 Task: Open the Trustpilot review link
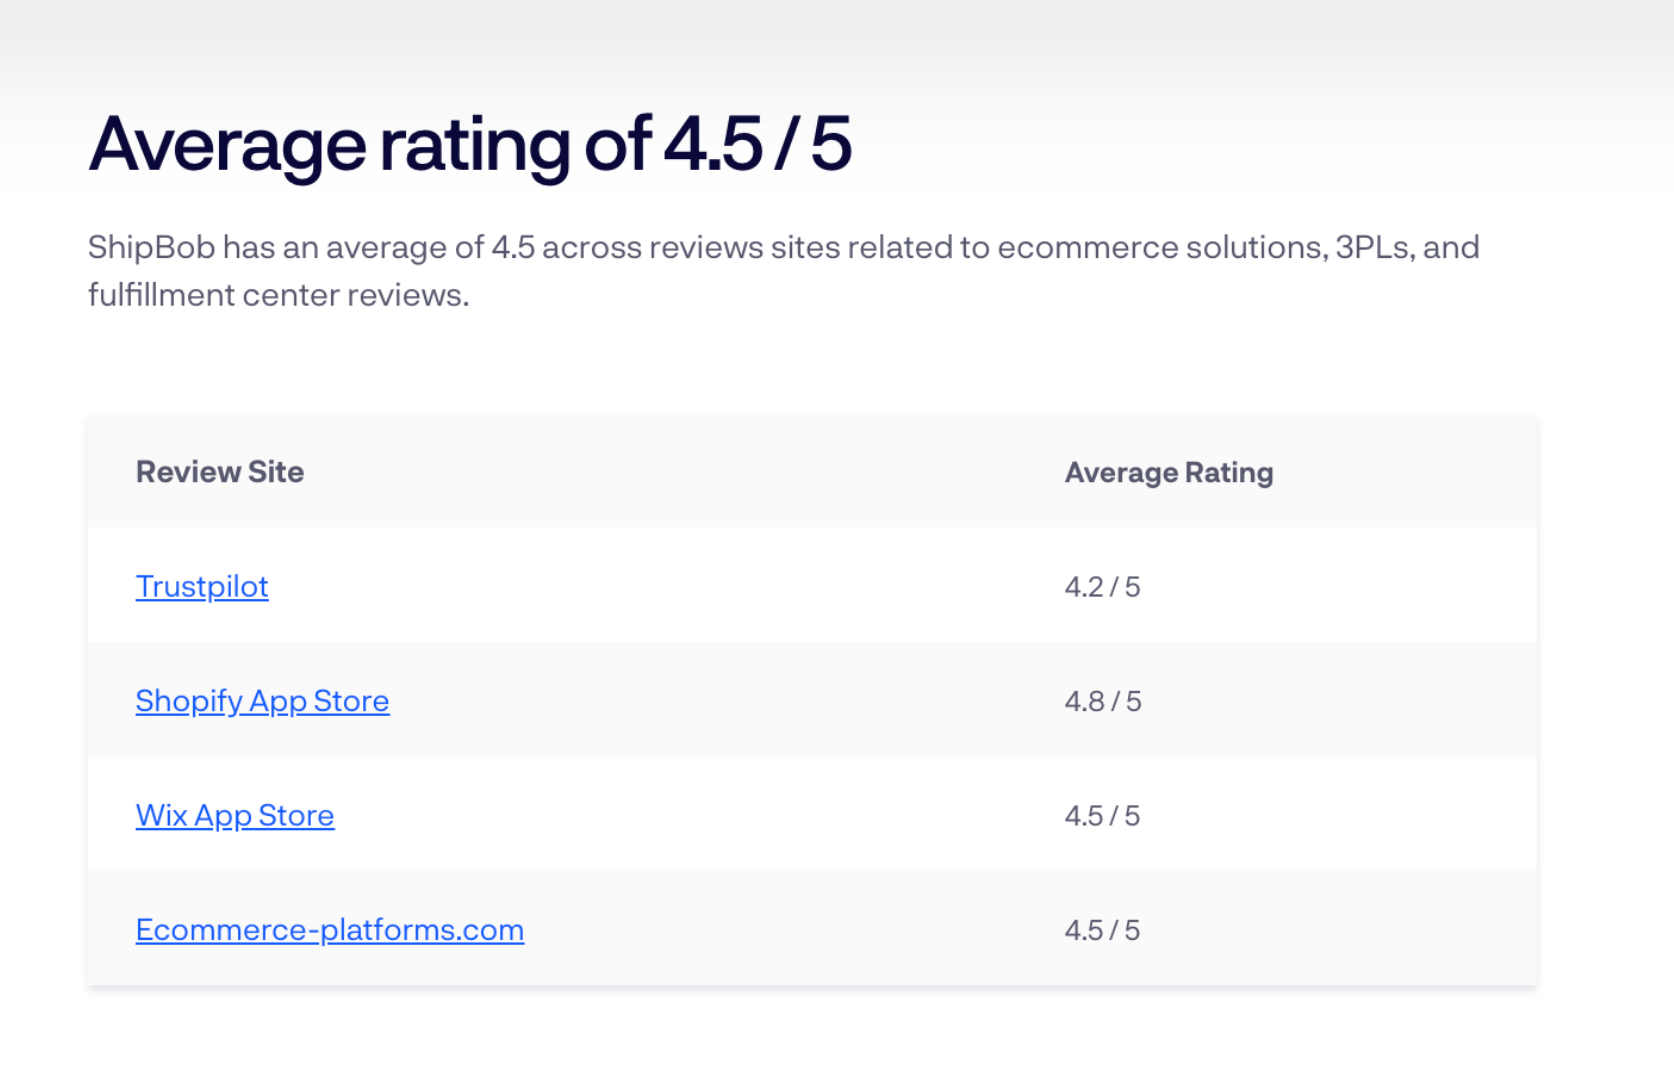[202, 586]
